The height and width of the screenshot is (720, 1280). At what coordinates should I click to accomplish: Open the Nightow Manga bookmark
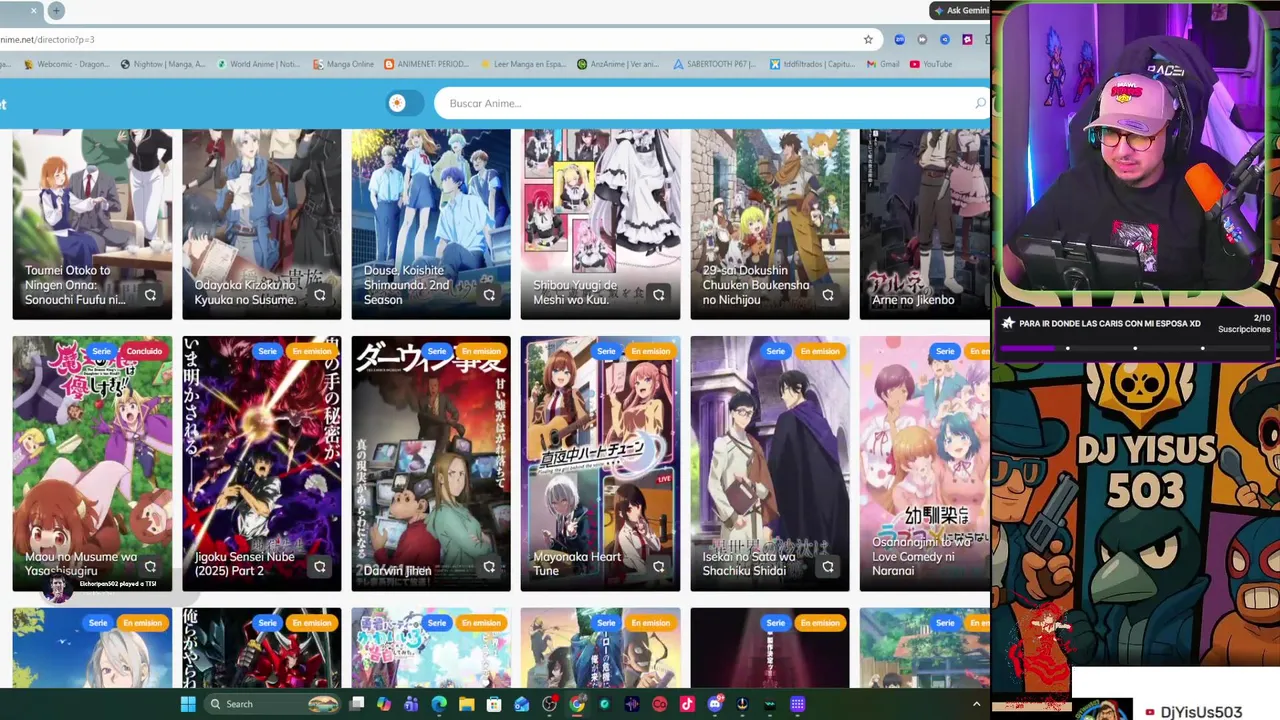[163, 64]
